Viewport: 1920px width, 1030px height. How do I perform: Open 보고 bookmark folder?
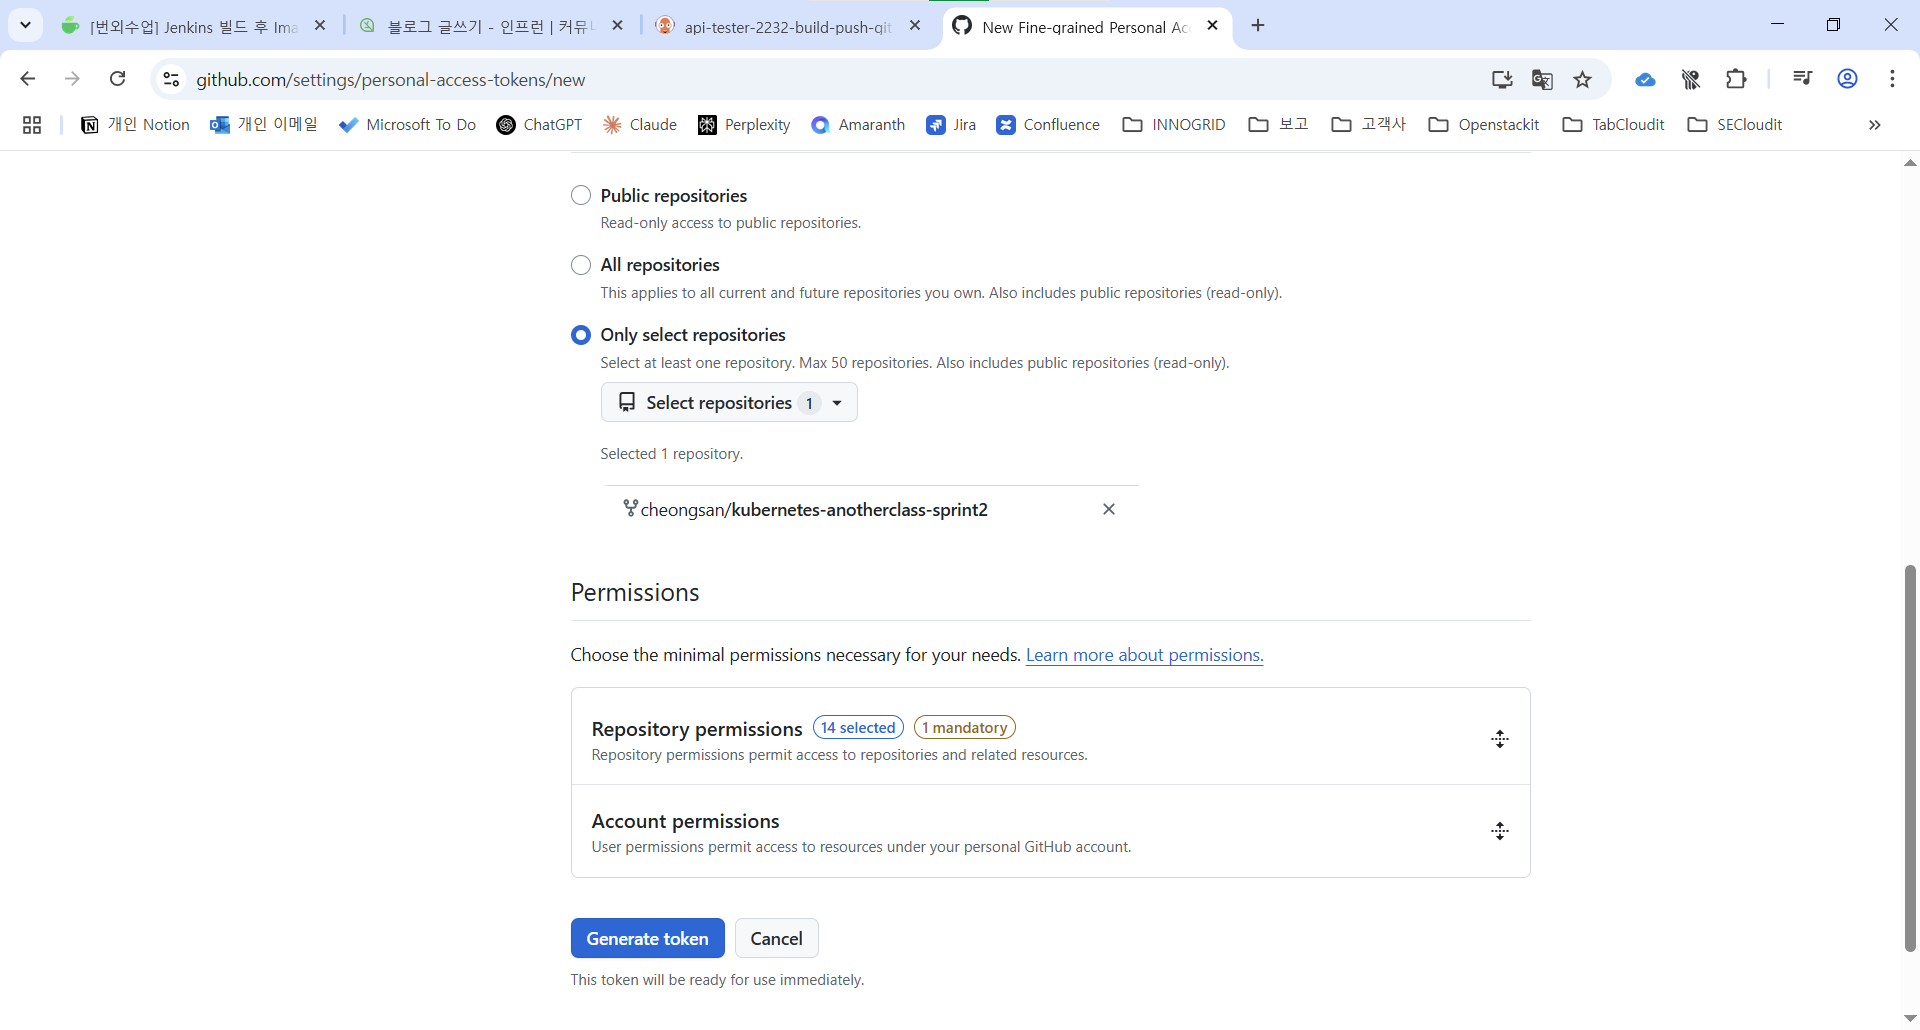(1279, 125)
